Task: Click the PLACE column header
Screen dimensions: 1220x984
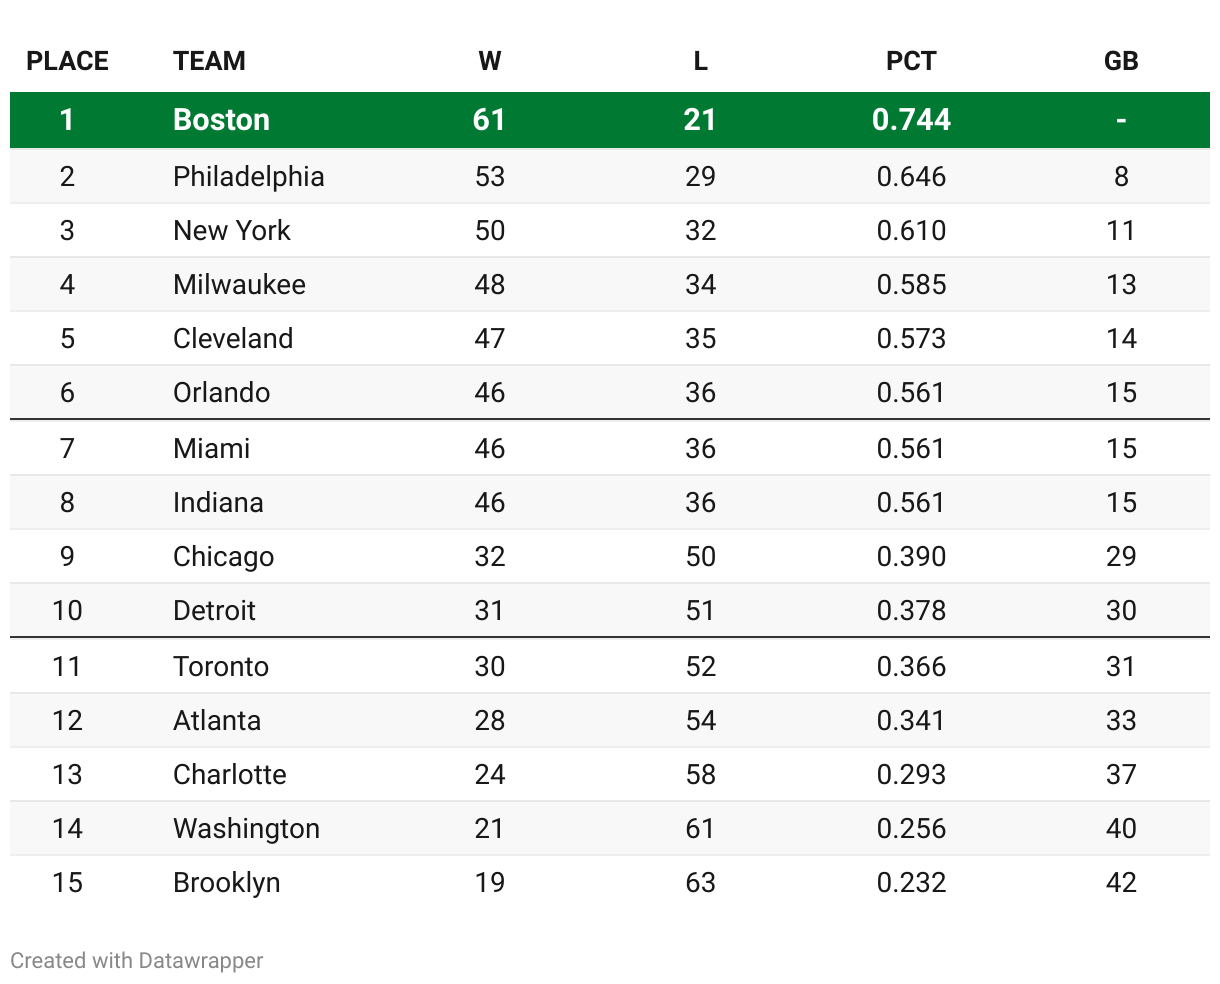Action: [67, 61]
